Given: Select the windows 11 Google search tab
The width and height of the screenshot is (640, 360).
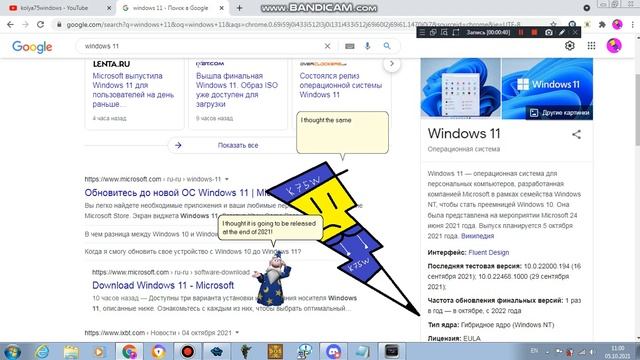Looking at the screenshot, I should [170, 8].
